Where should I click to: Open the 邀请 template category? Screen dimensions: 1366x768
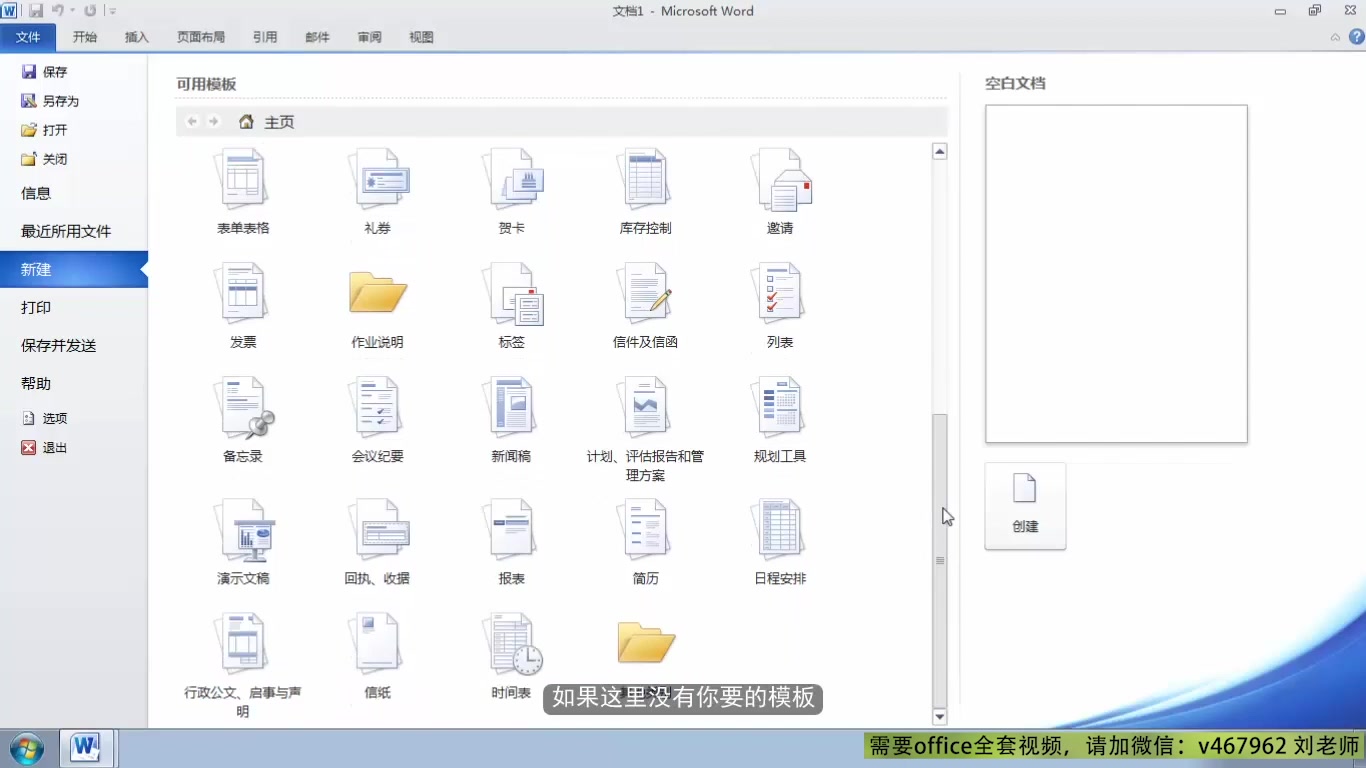[779, 192]
